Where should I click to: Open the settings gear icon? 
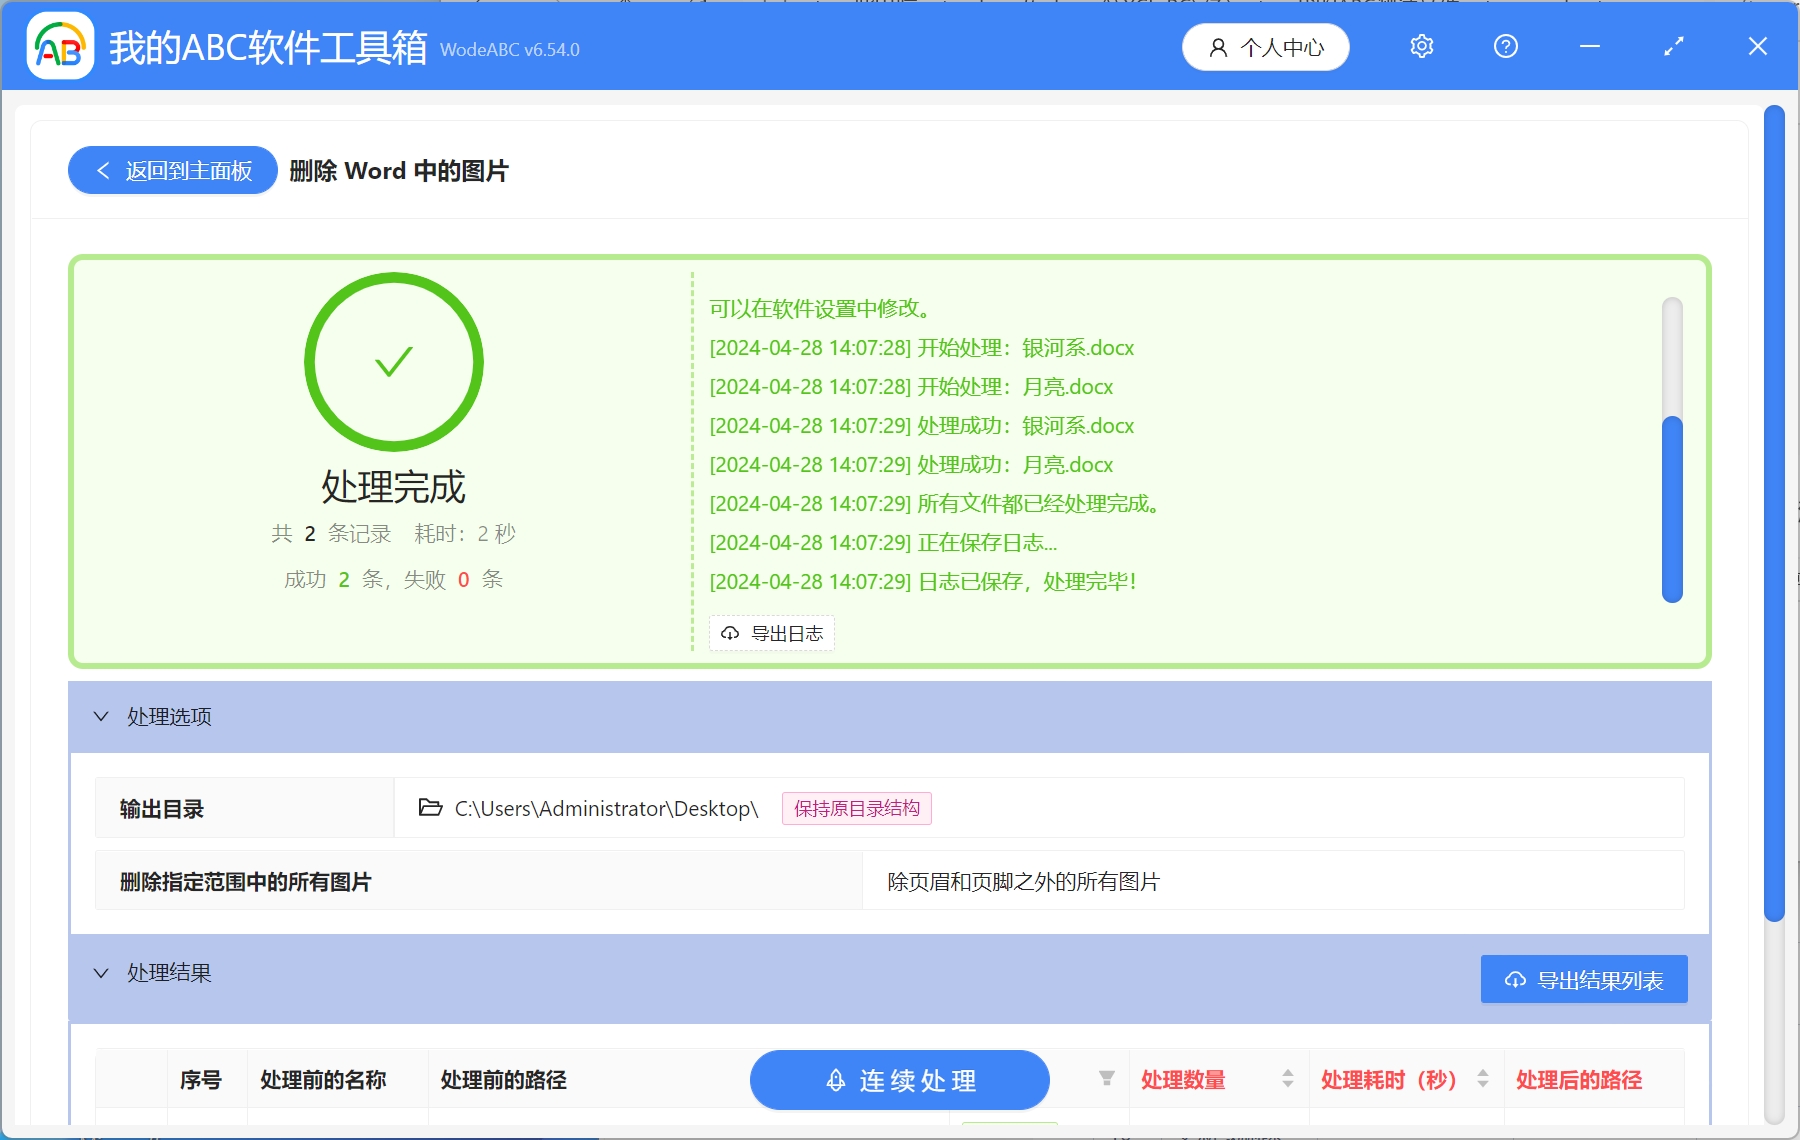pos(1422,46)
